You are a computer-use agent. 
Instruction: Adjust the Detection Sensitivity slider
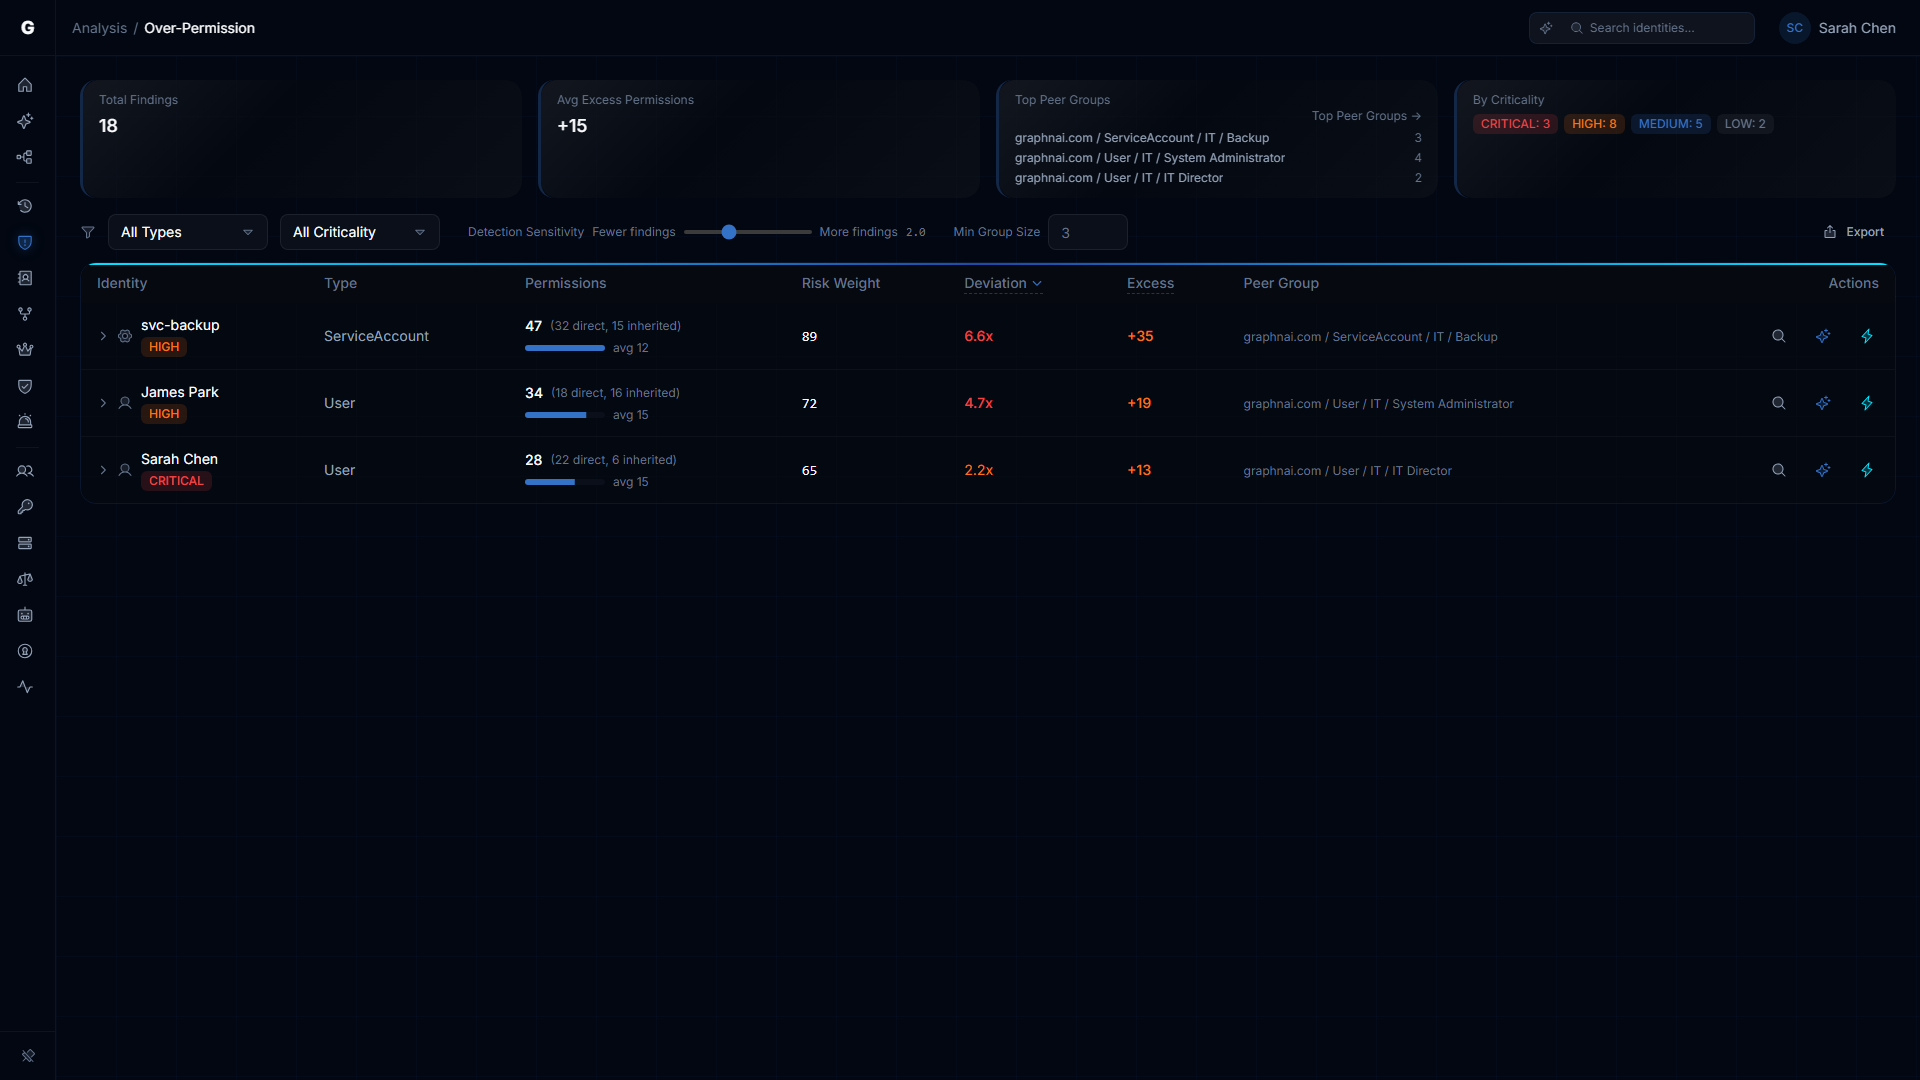[x=731, y=231]
